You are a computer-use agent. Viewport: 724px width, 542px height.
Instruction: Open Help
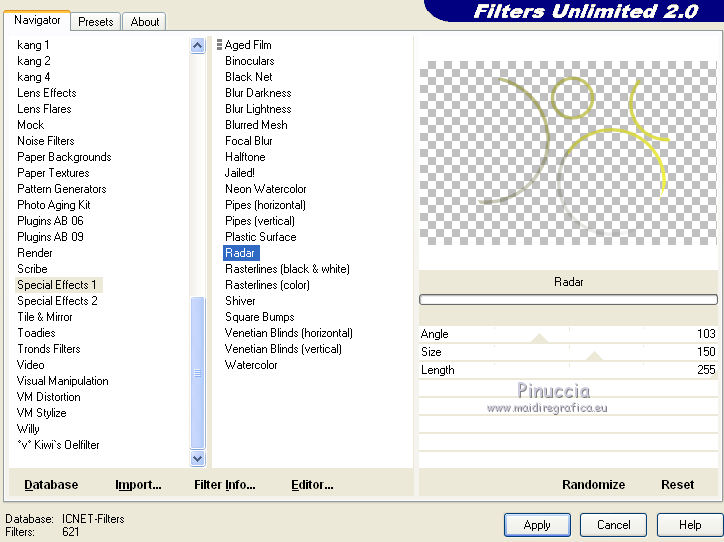click(x=689, y=525)
